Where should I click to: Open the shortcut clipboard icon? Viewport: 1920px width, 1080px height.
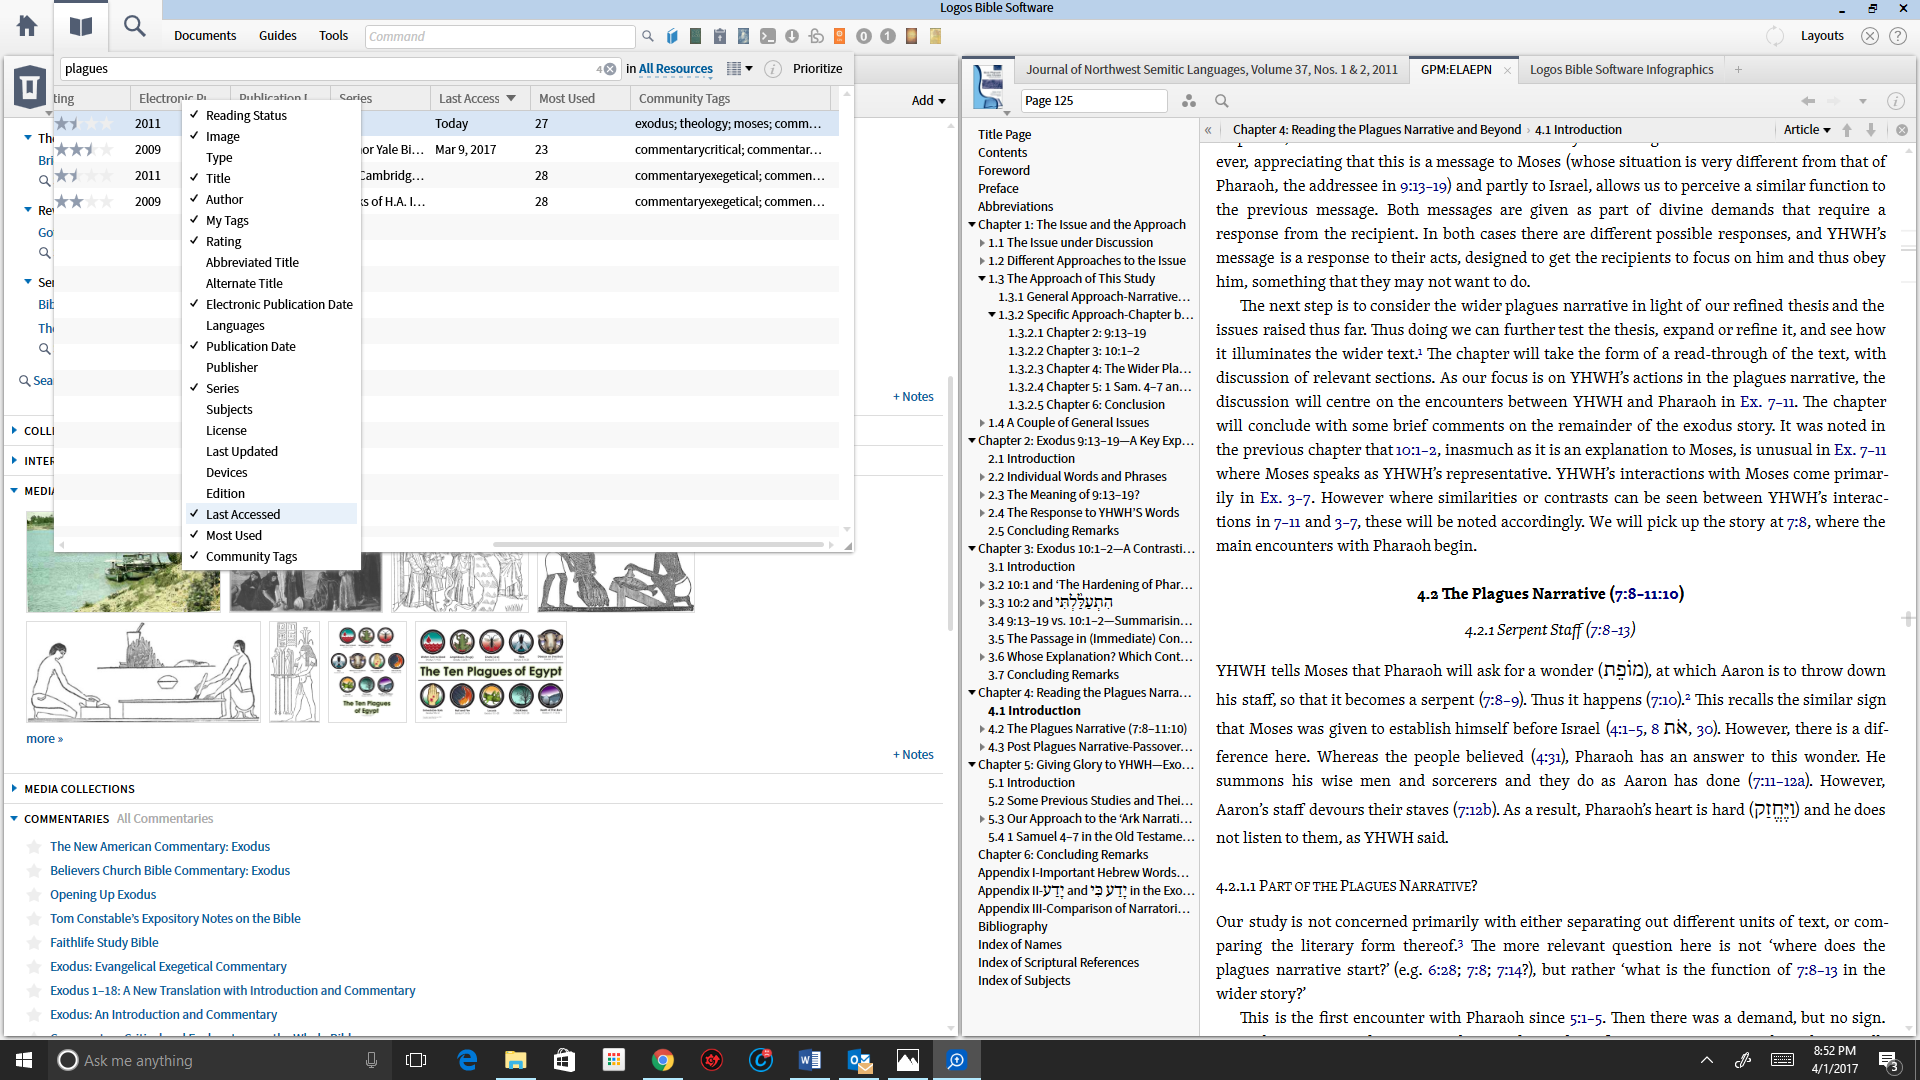click(719, 36)
